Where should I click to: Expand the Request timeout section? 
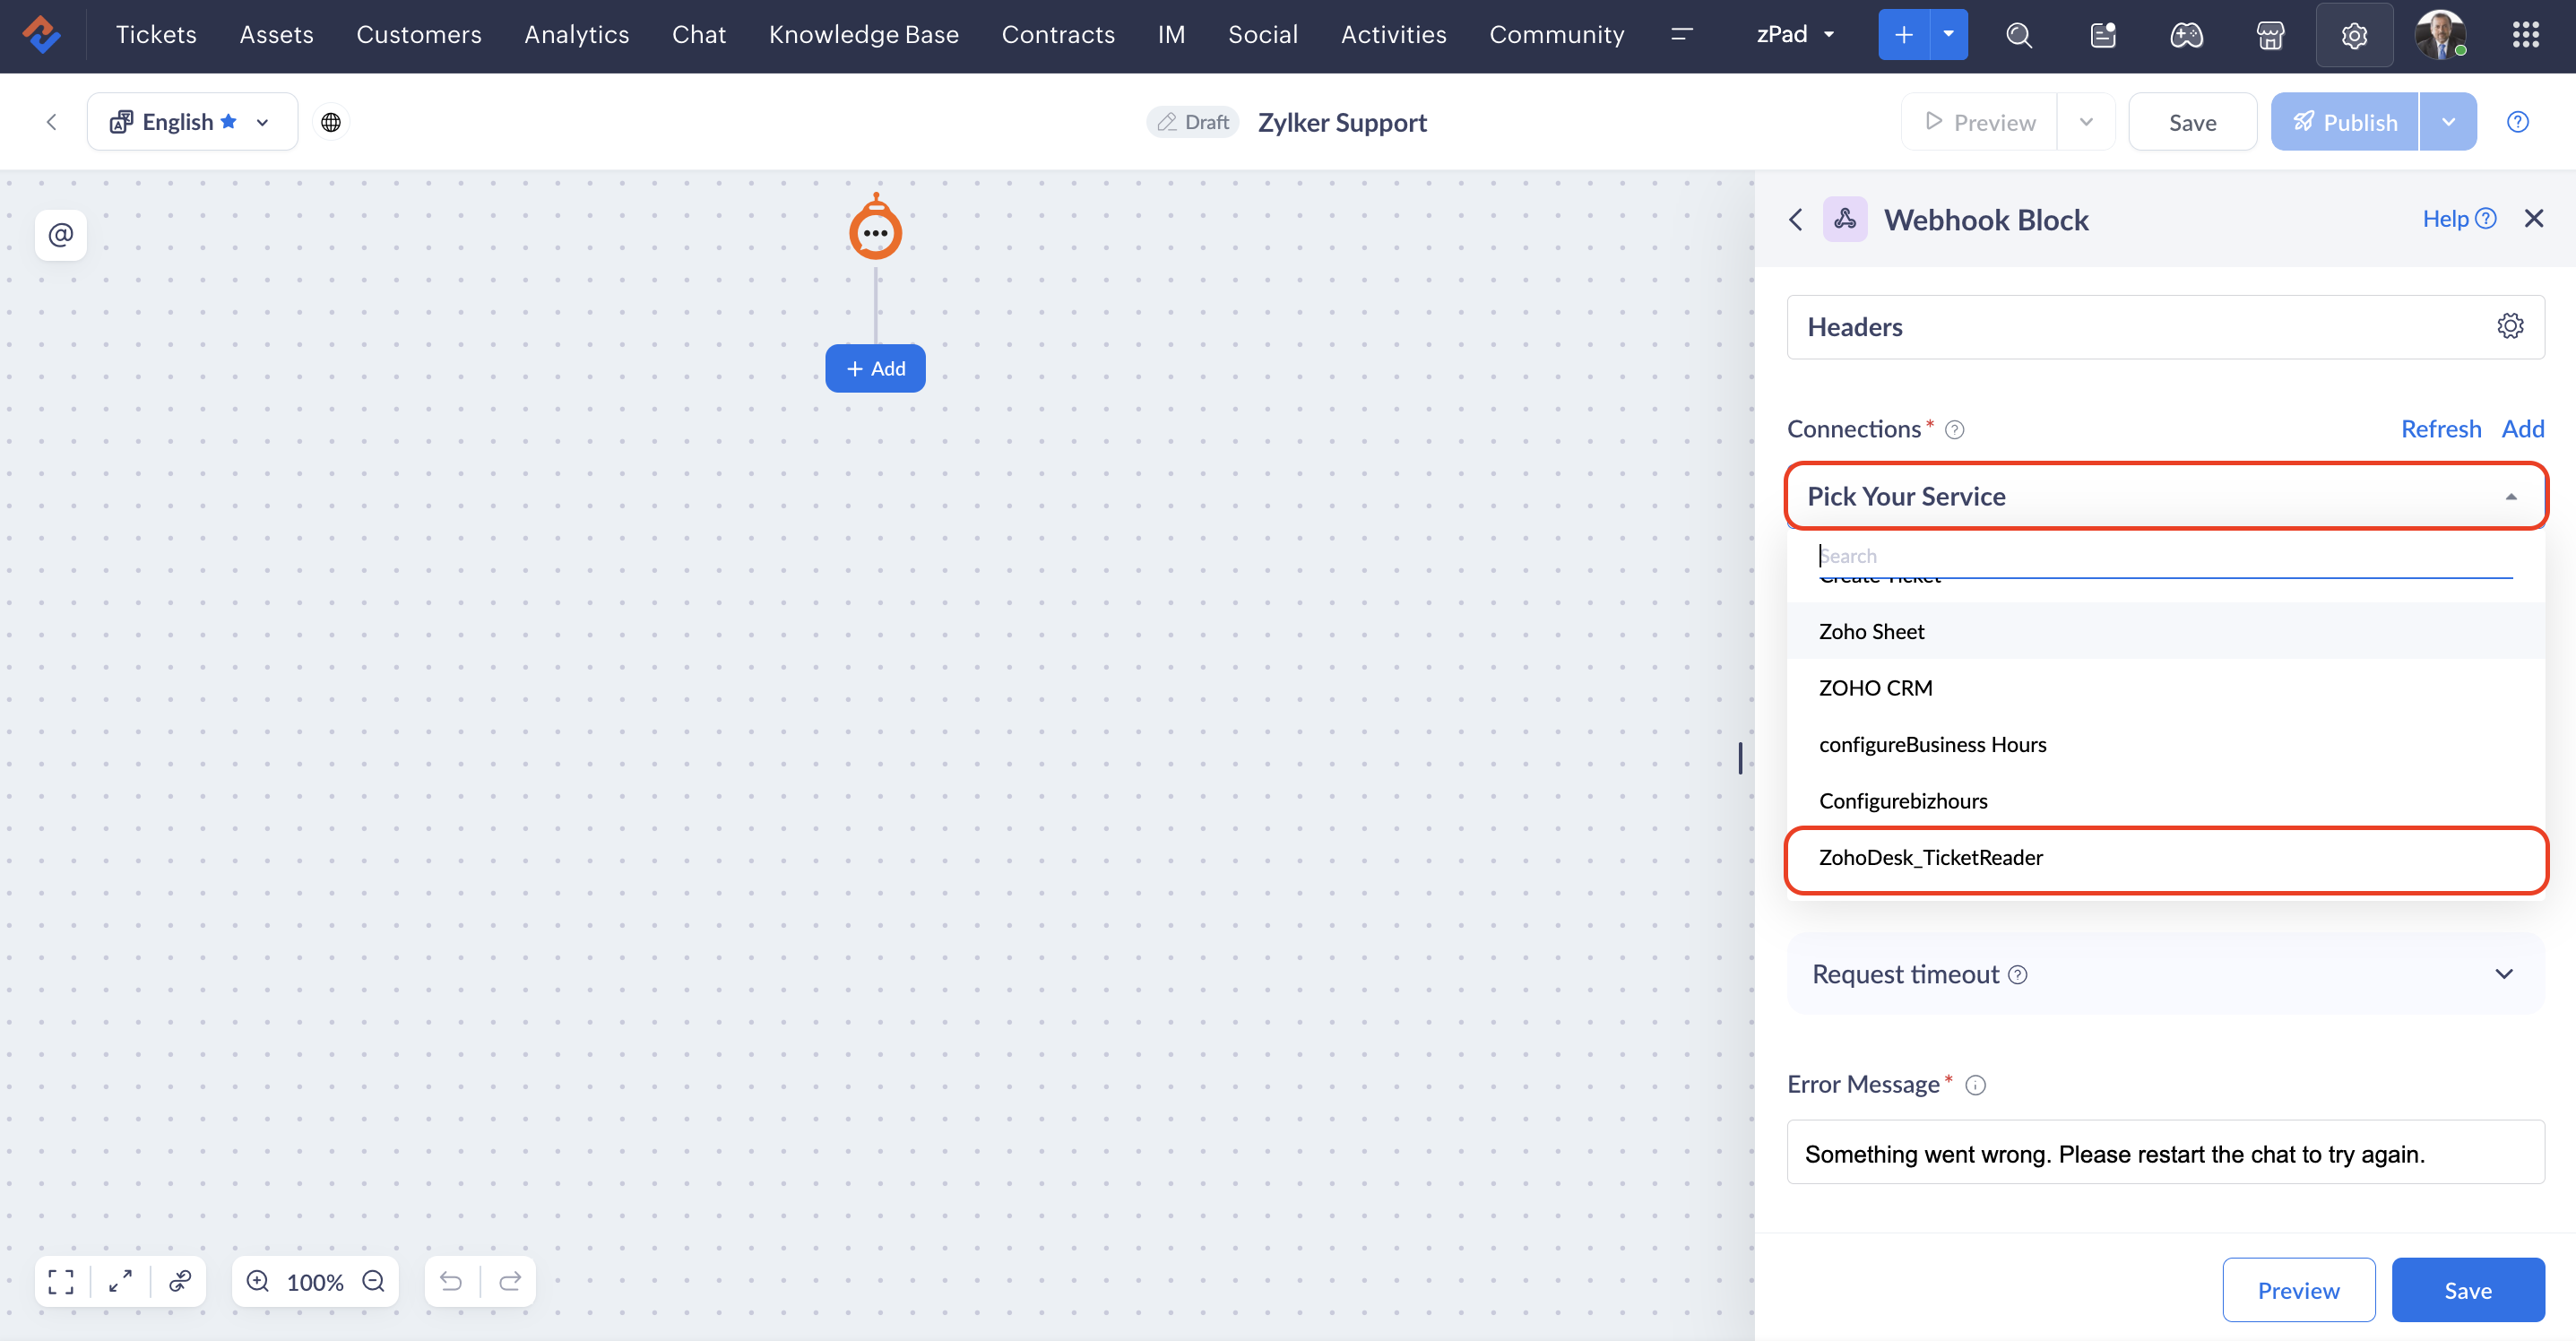(x=2503, y=974)
